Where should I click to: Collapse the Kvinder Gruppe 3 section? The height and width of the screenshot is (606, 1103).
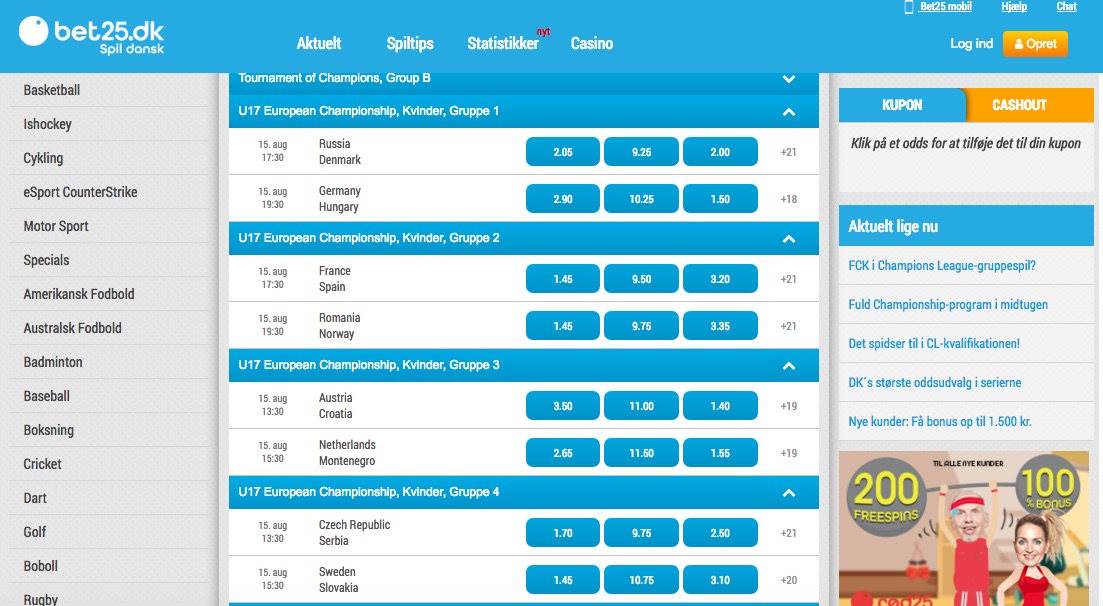click(788, 366)
